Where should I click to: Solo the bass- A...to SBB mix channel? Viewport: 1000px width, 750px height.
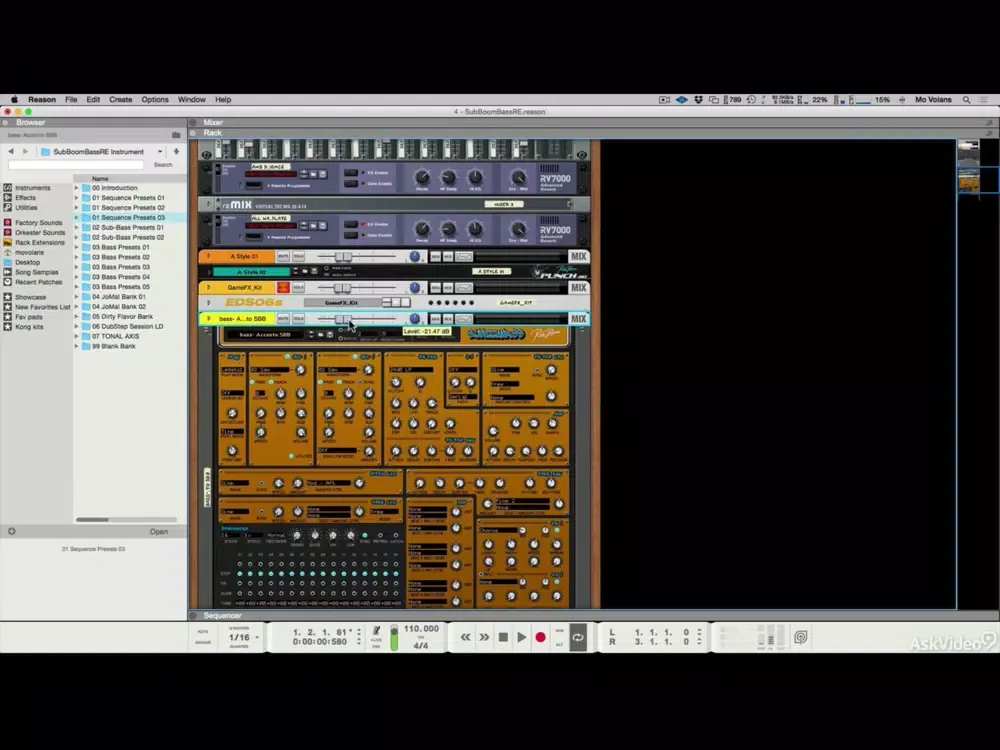coord(298,319)
